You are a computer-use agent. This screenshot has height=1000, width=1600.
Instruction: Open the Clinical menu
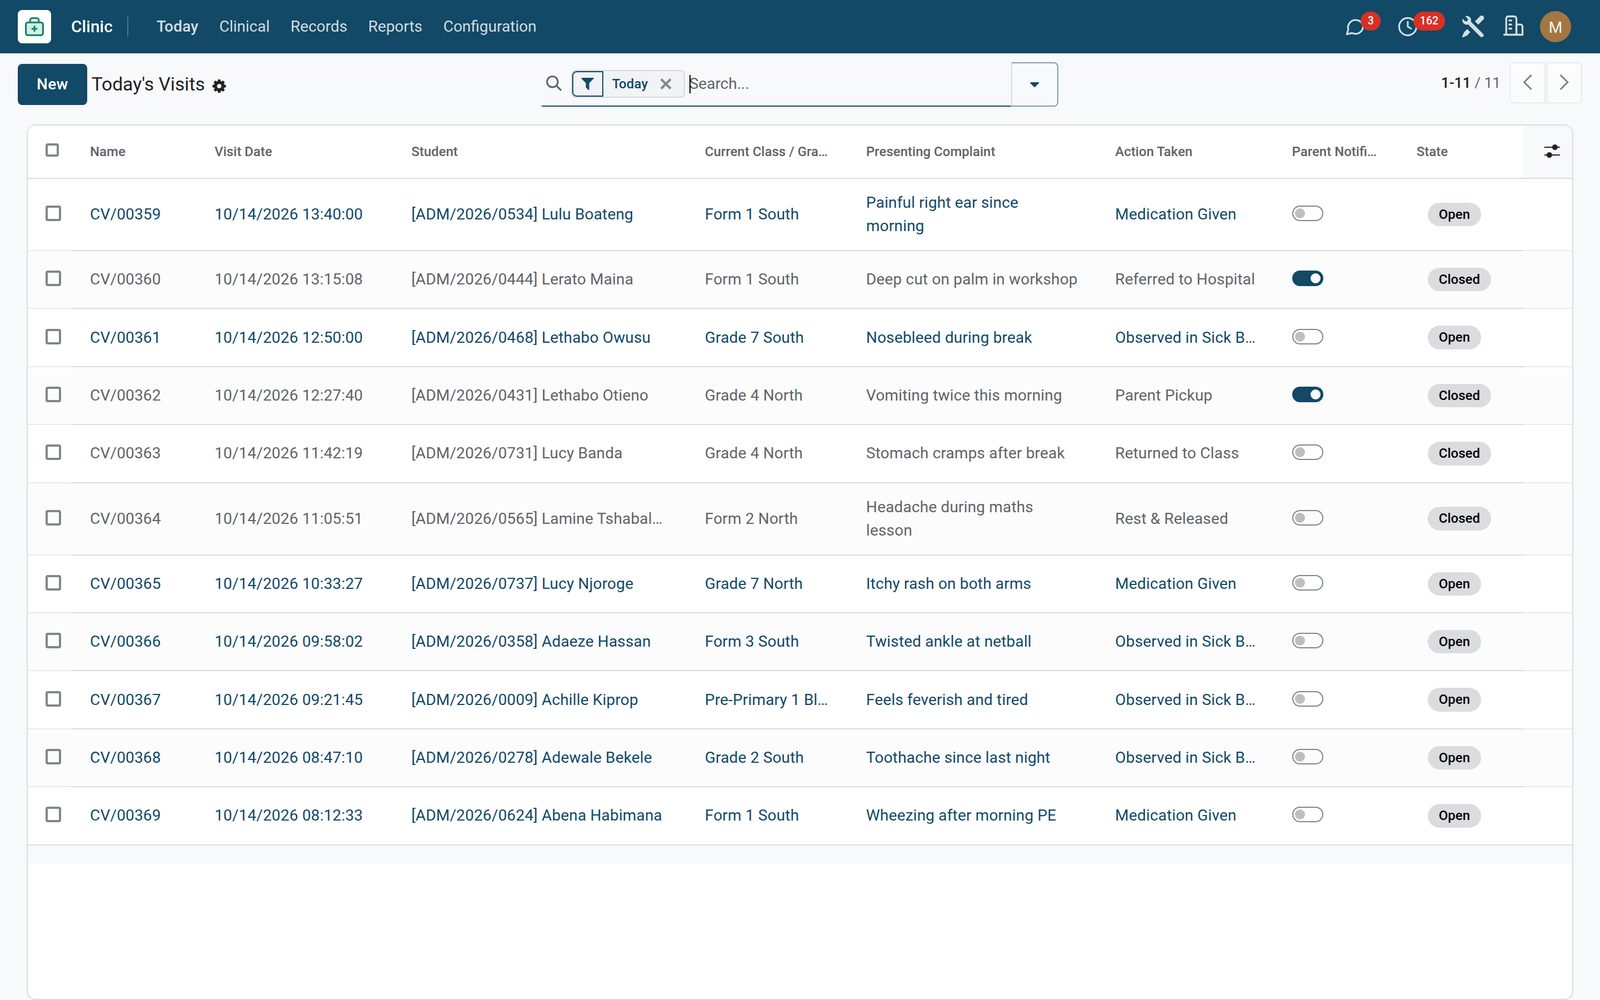click(x=244, y=27)
